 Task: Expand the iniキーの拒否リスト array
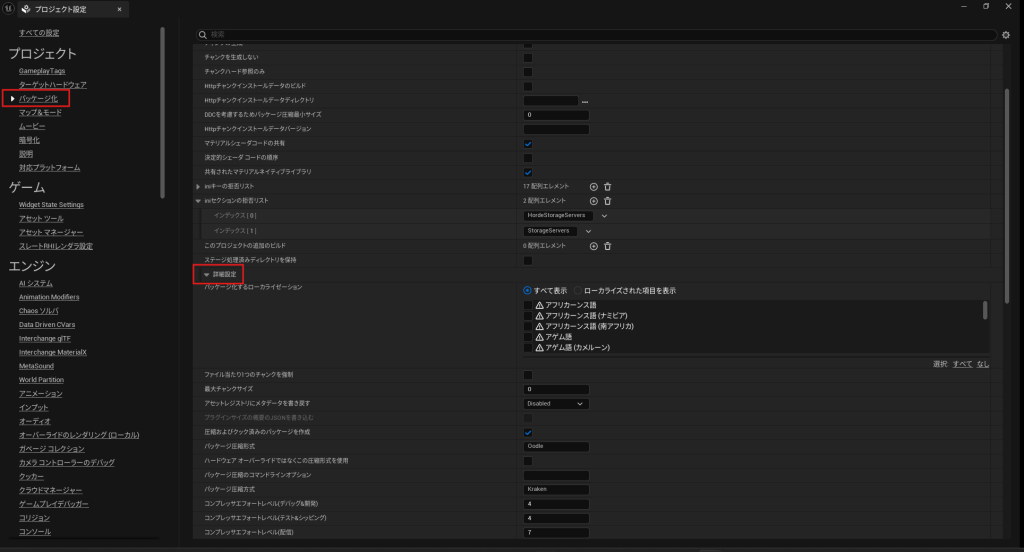[x=198, y=187]
